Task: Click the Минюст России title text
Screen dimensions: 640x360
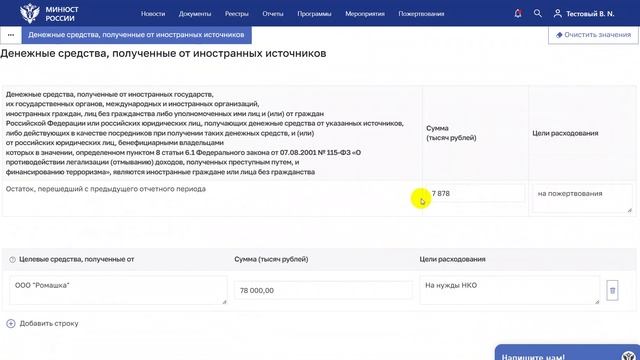Action: tap(62, 14)
